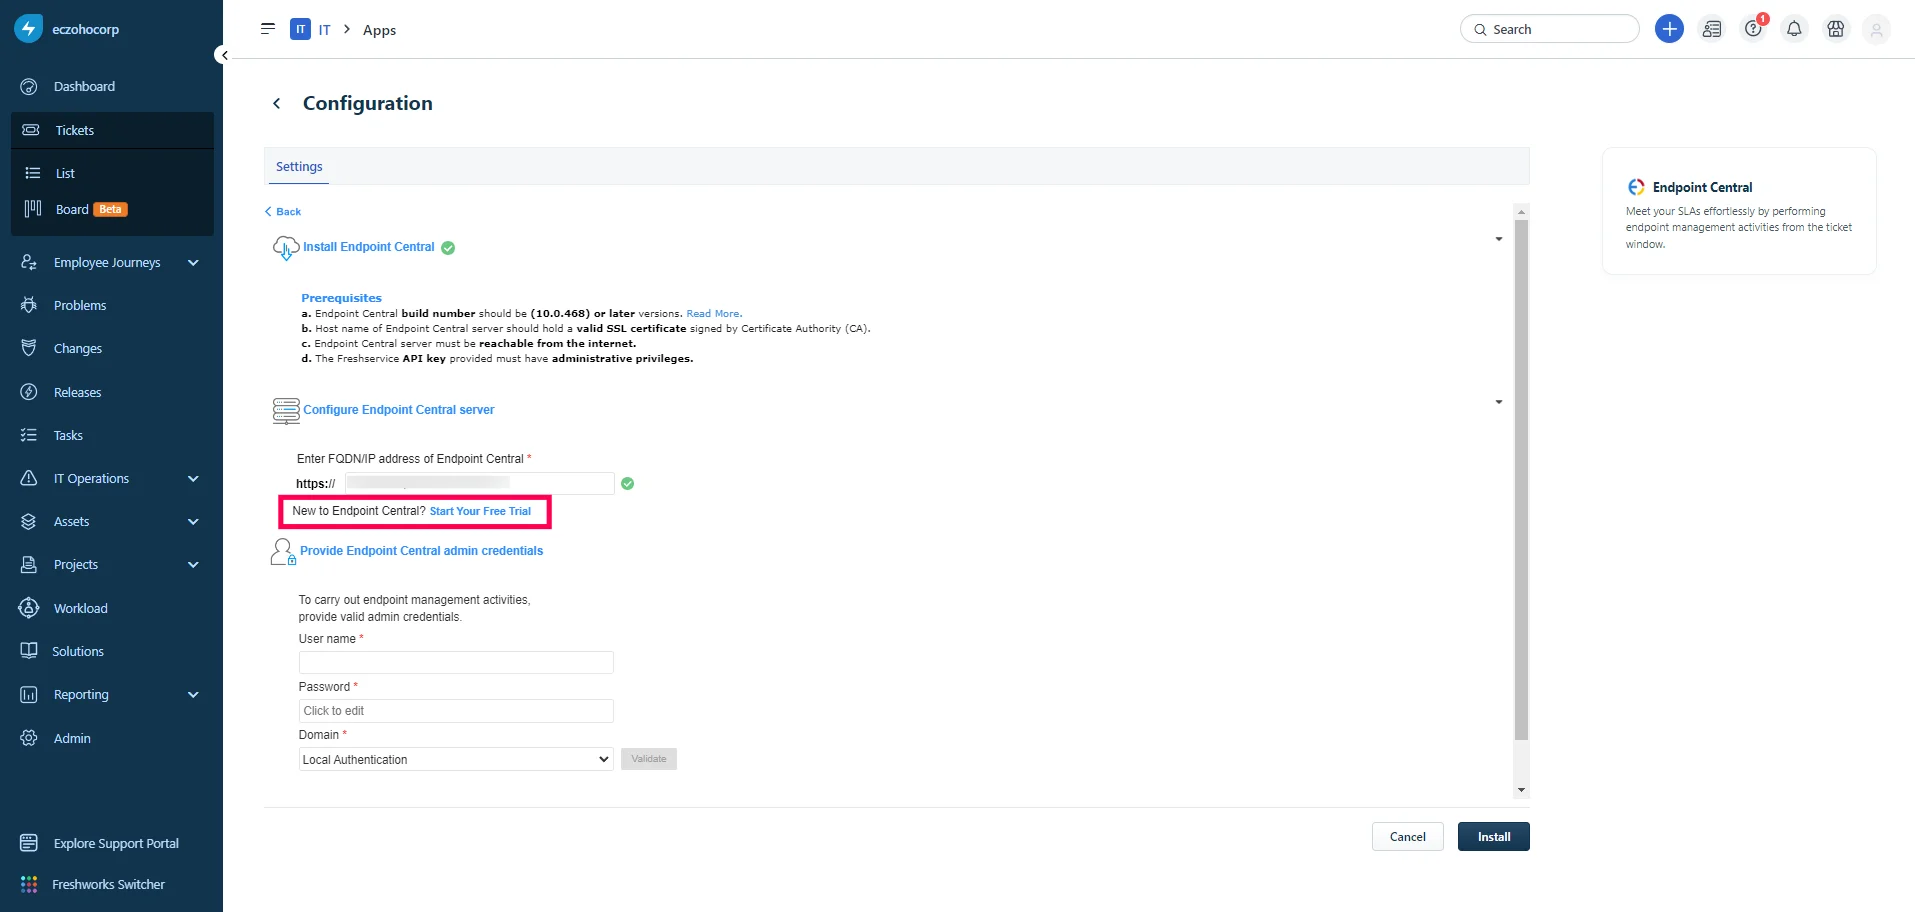Click the Tickets icon in sidebar

pos(31,130)
